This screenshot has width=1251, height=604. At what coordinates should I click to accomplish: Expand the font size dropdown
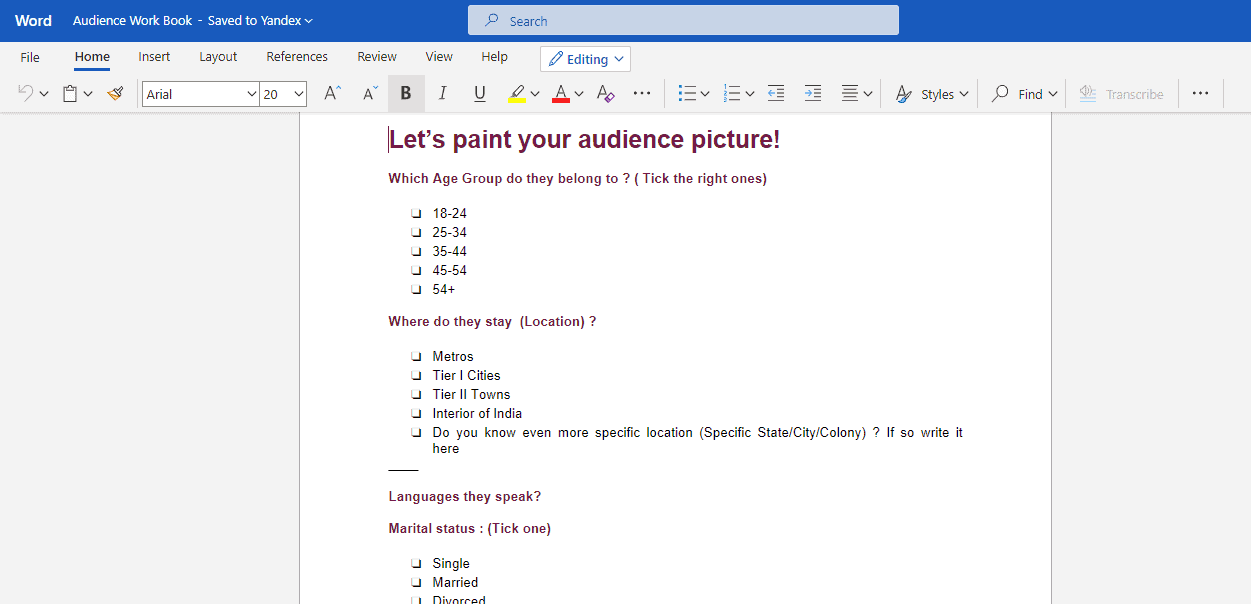tap(298, 94)
